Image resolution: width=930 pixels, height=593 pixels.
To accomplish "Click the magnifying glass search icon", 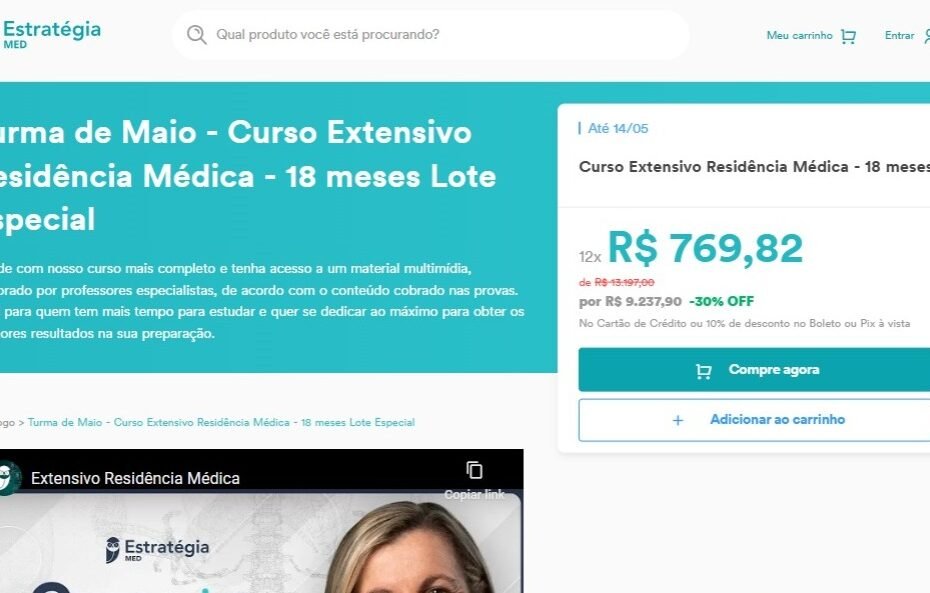I will click(196, 34).
